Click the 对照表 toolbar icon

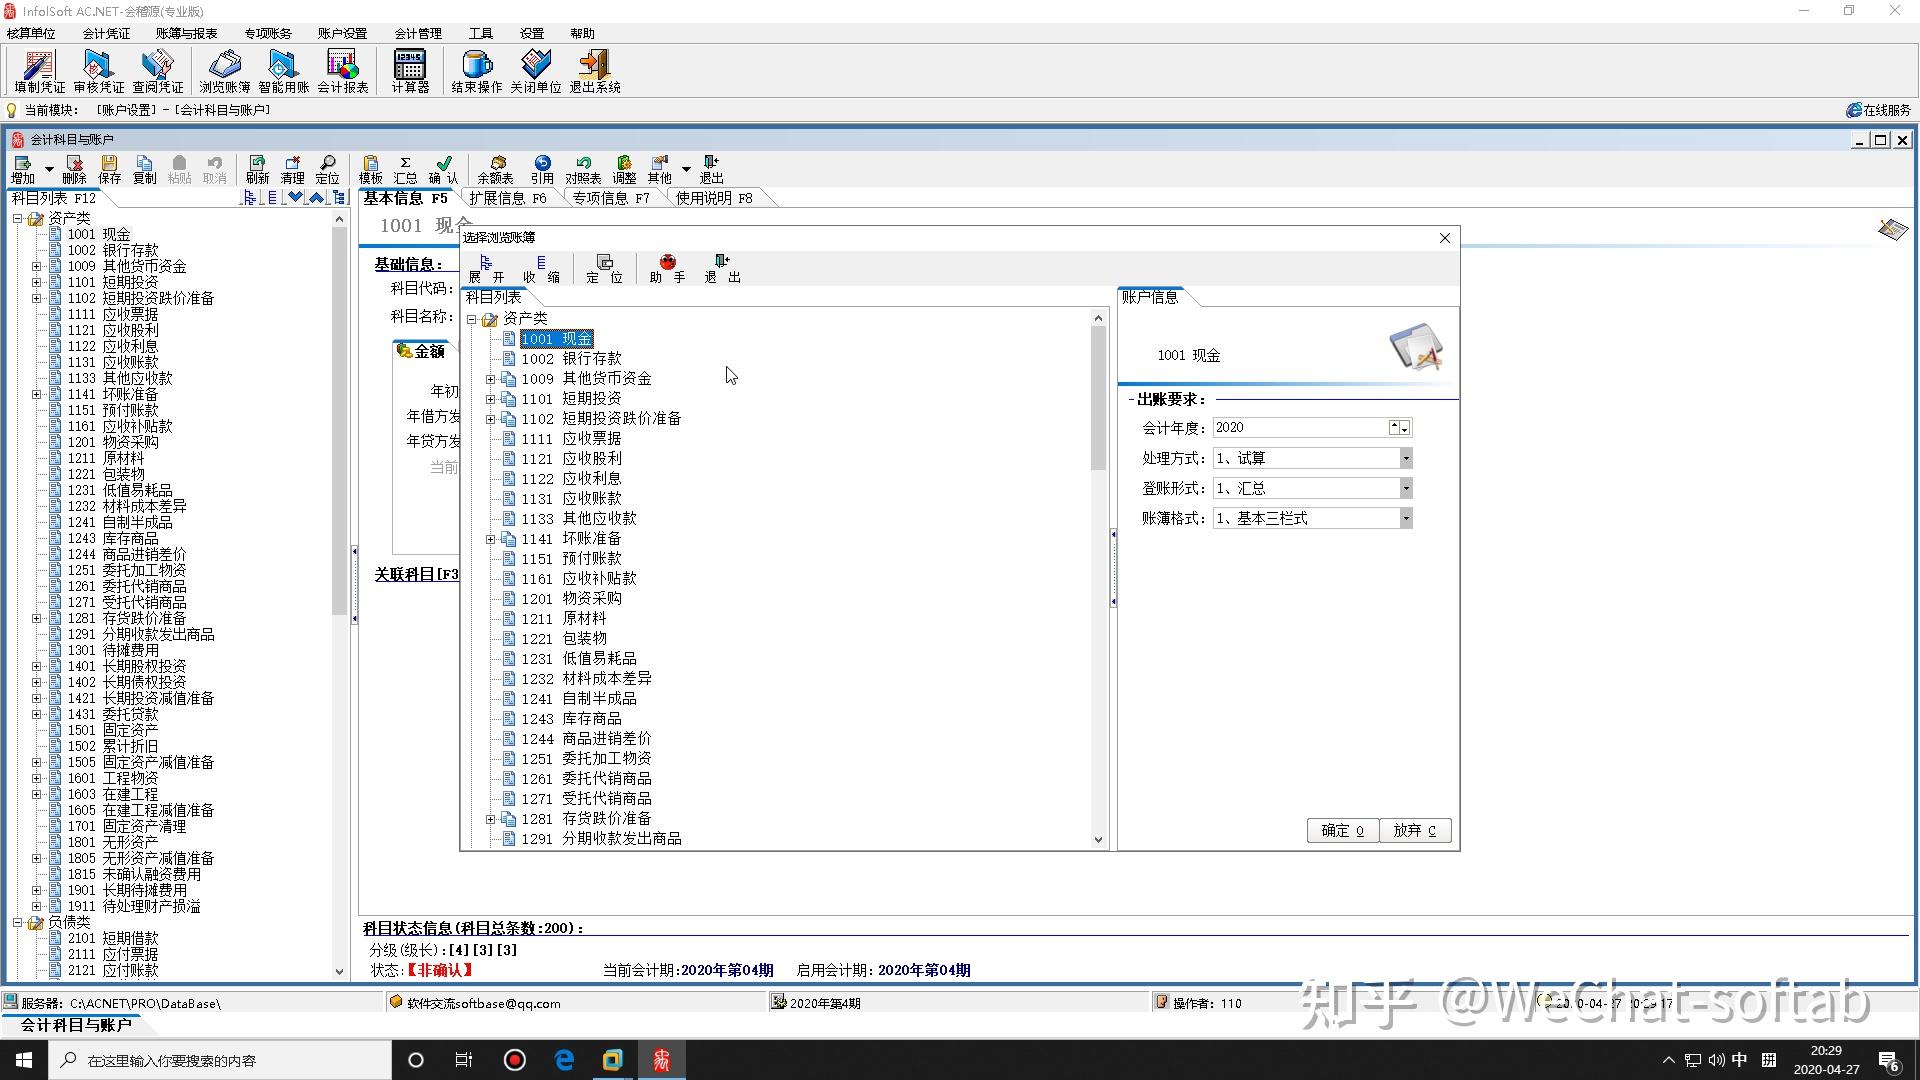[583, 169]
